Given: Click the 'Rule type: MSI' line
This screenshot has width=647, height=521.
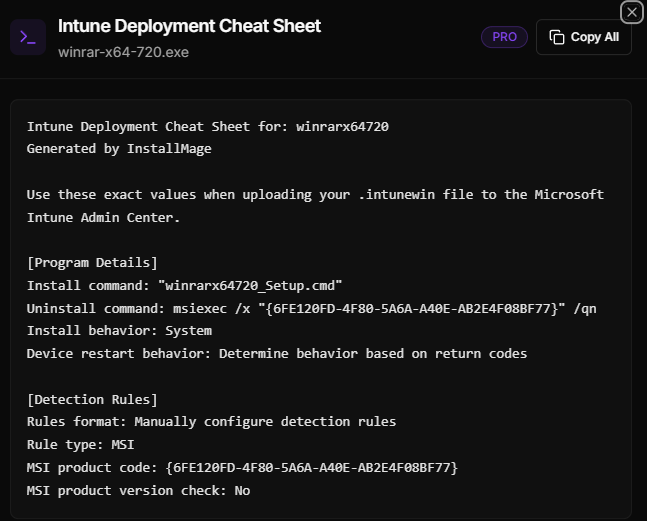Looking at the screenshot, I should click(80, 445).
